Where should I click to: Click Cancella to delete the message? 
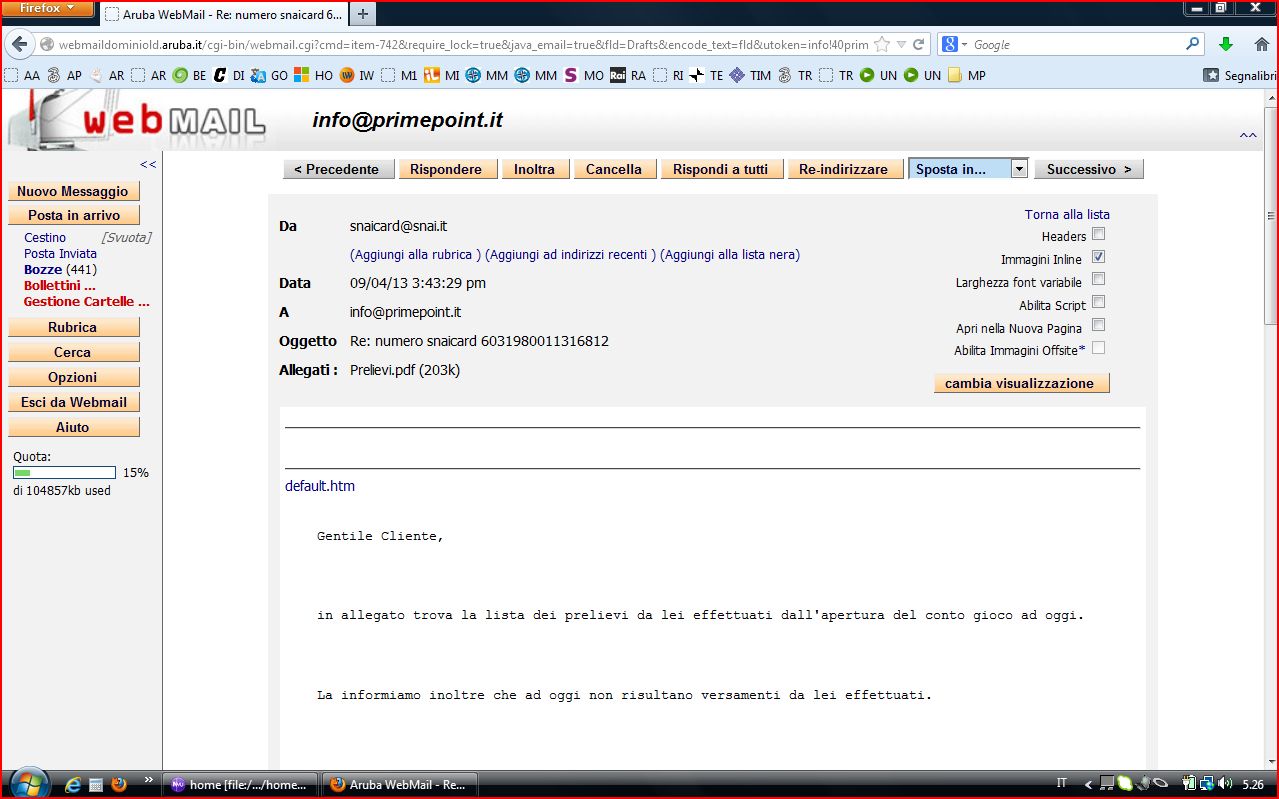click(614, 169)
